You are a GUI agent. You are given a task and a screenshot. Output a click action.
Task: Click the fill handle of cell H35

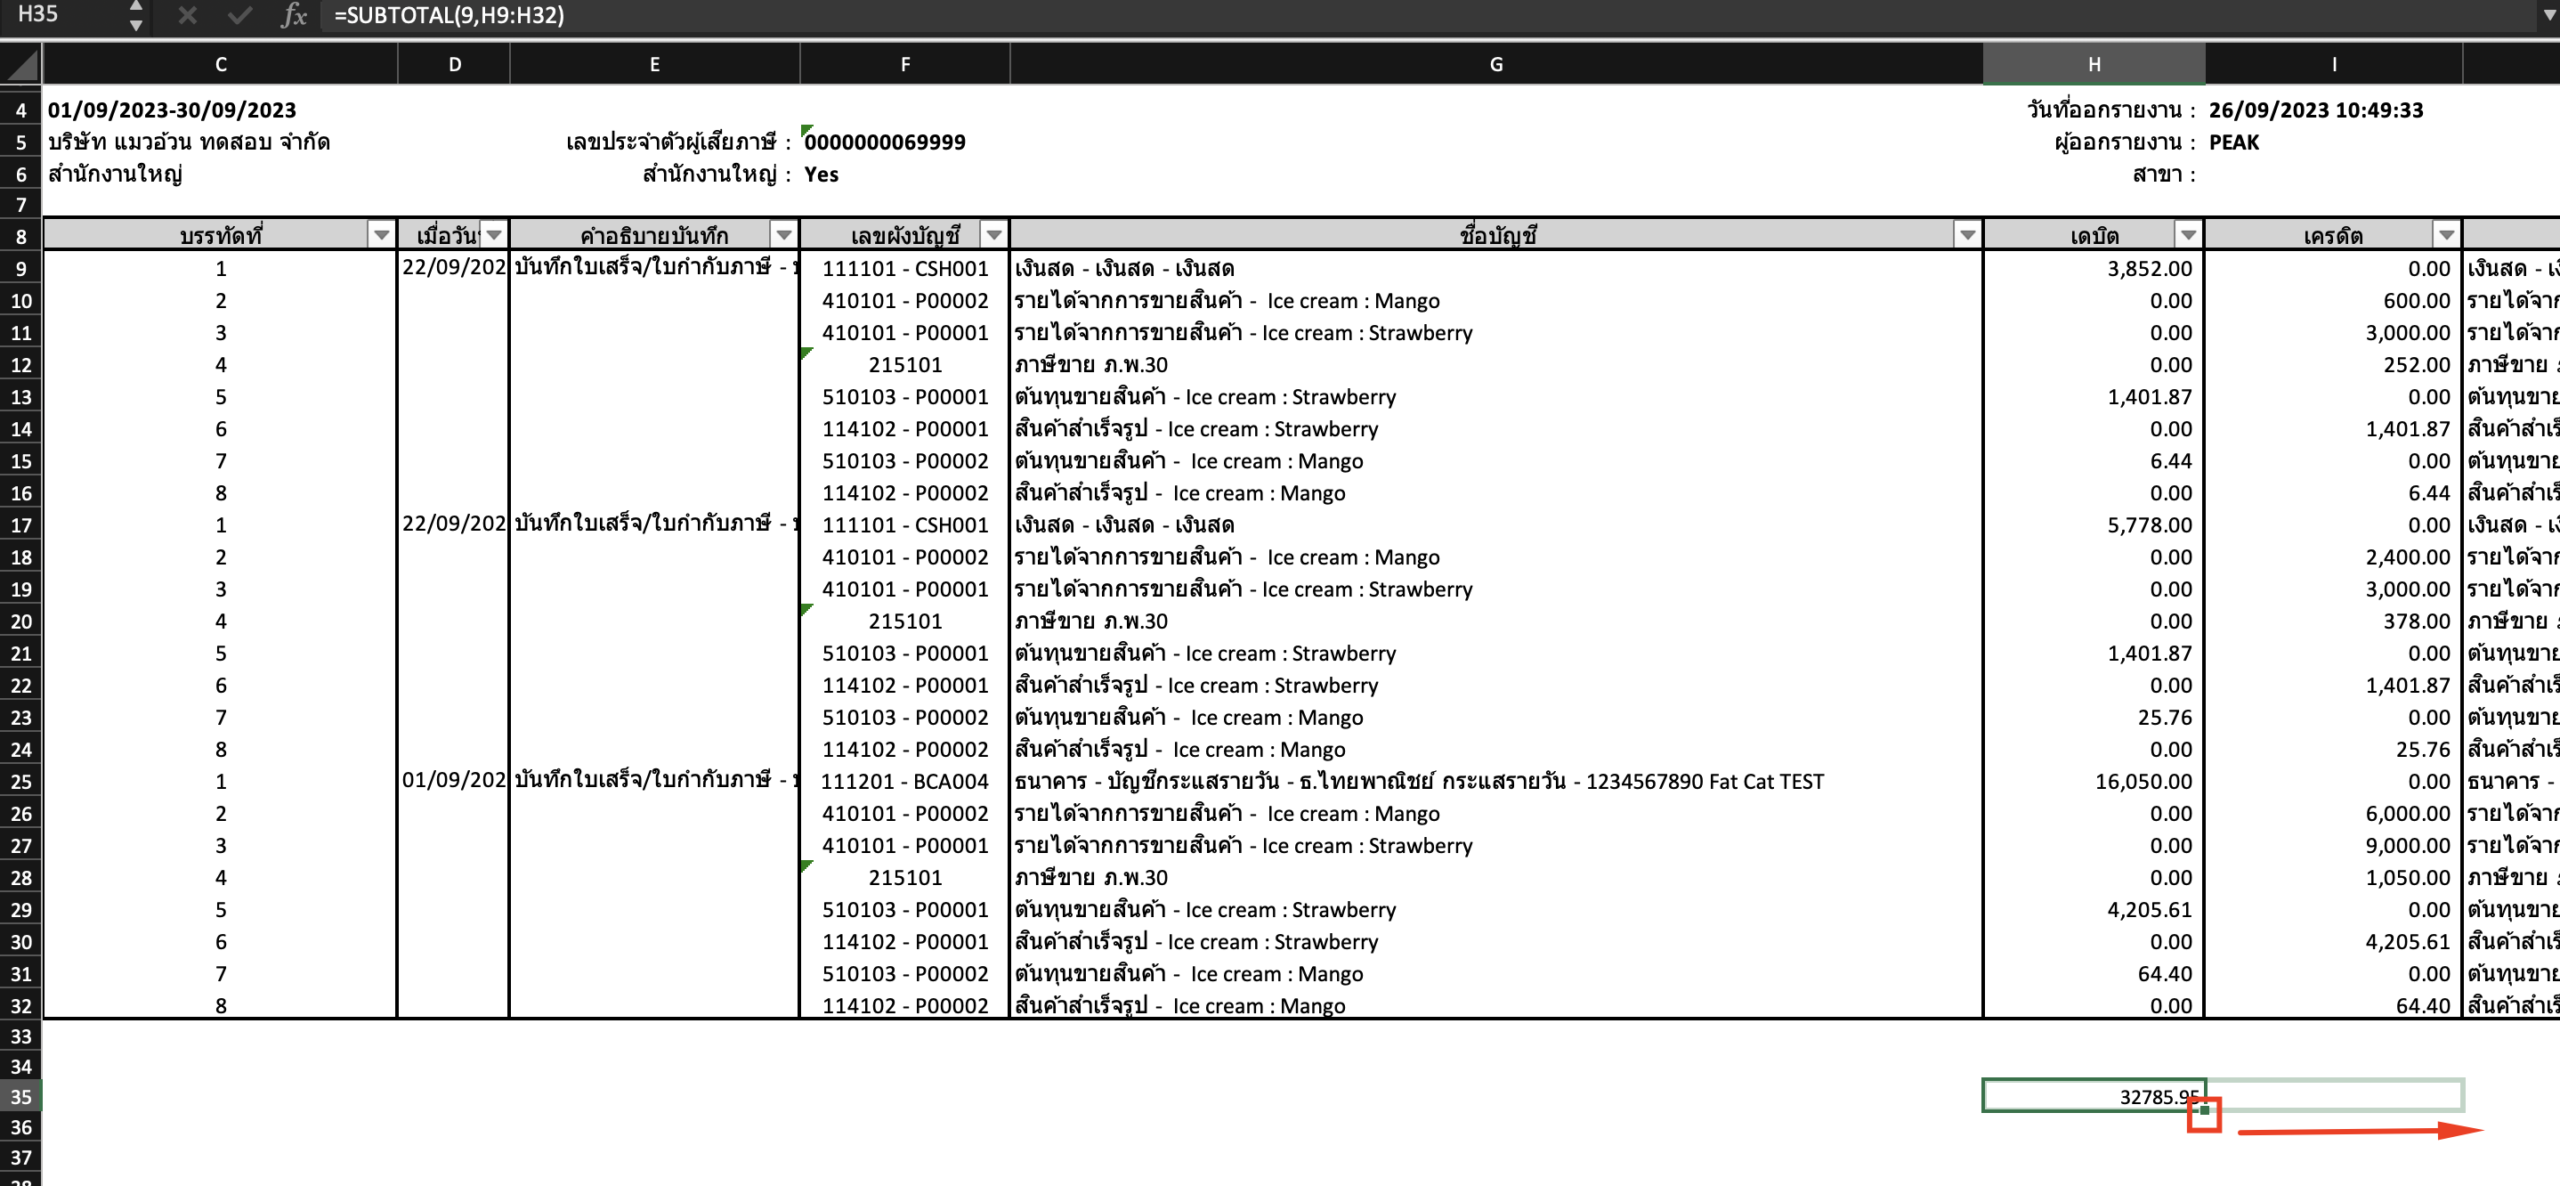[x=2204, y=1111]
